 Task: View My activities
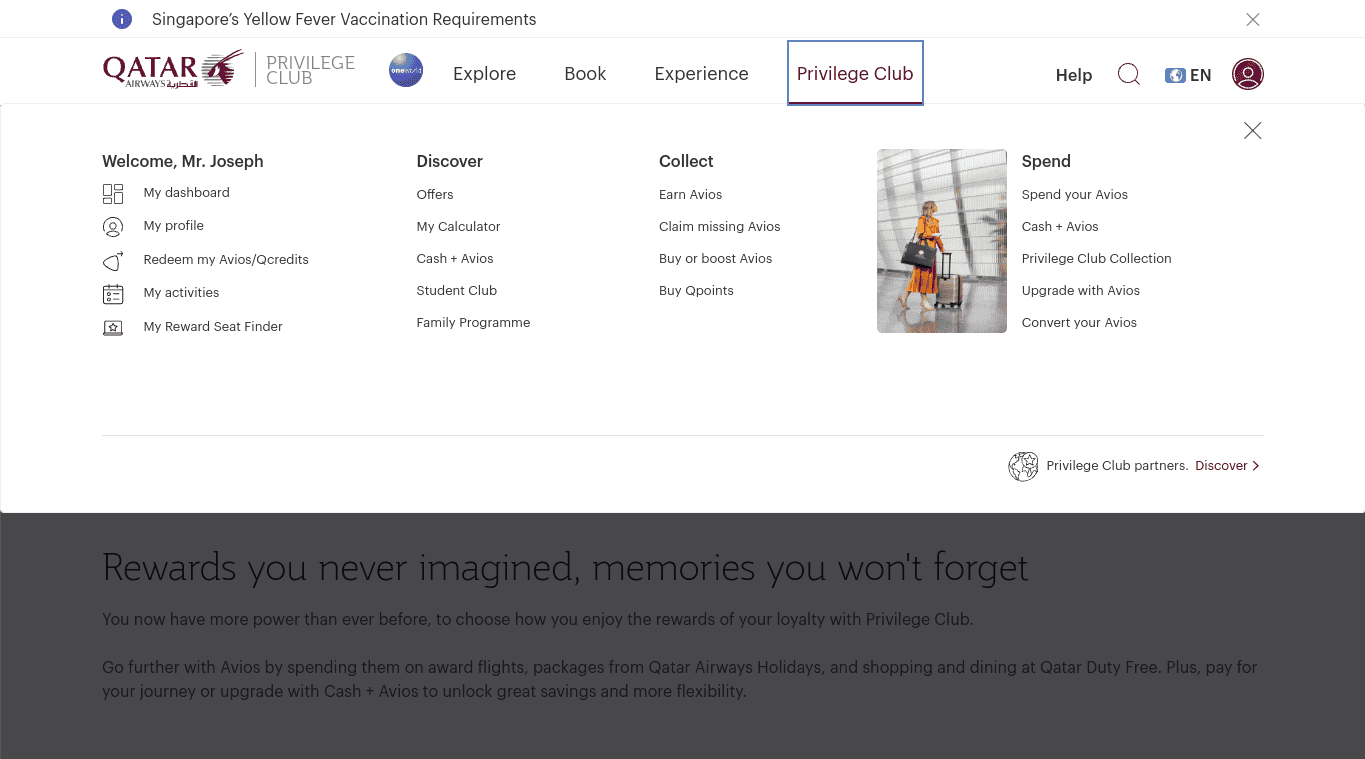click(181, 293)
